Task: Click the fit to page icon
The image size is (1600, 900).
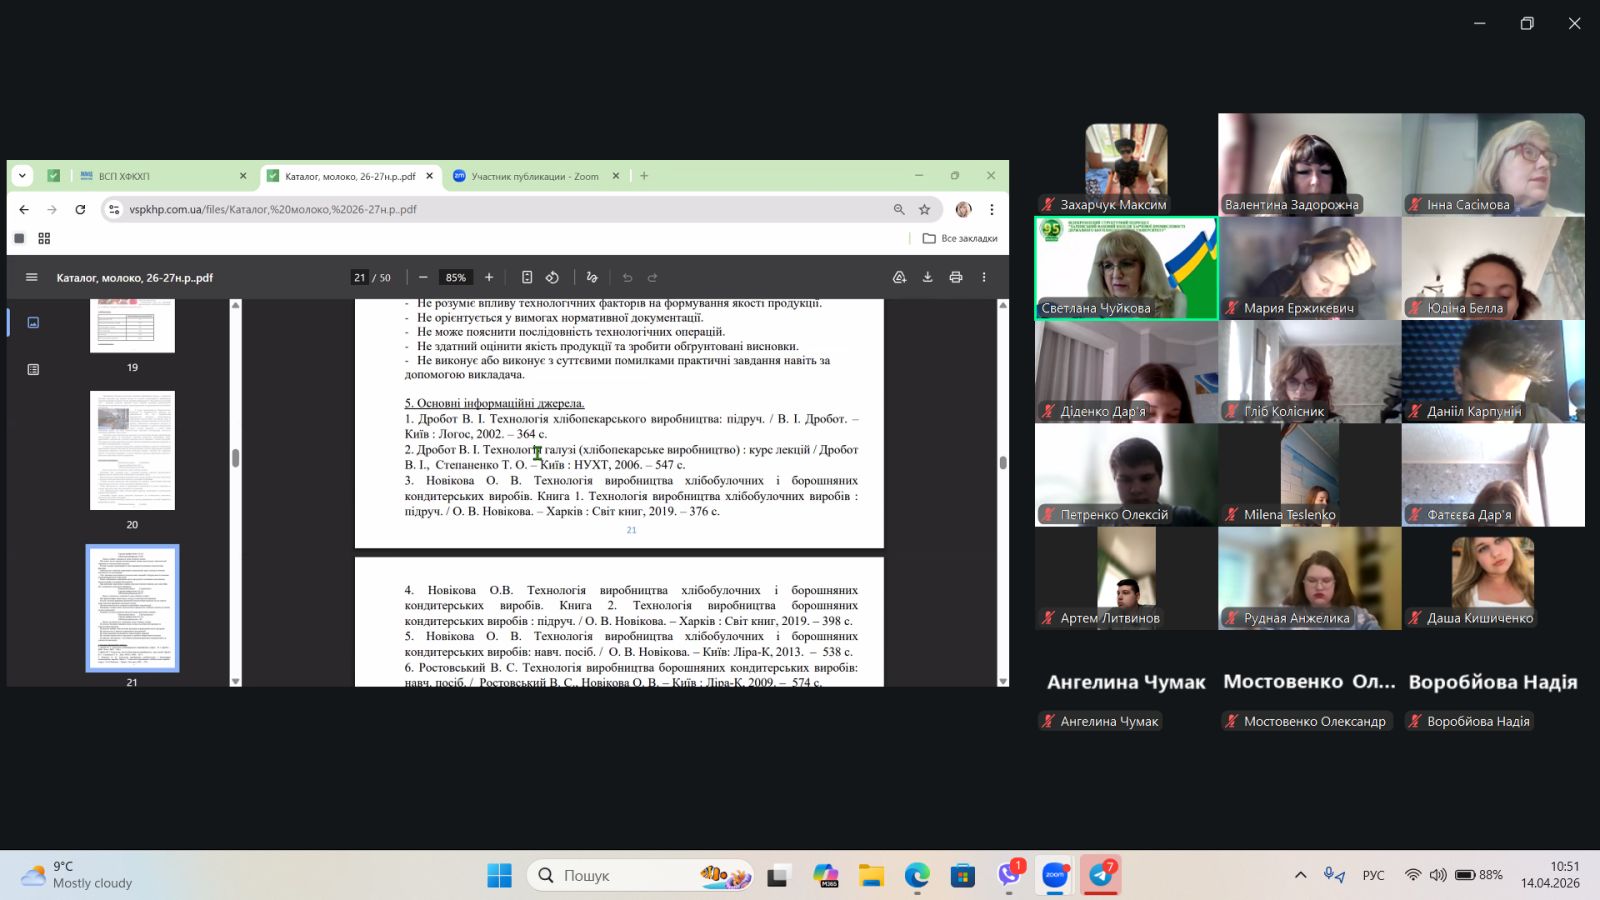Action: 527,278
